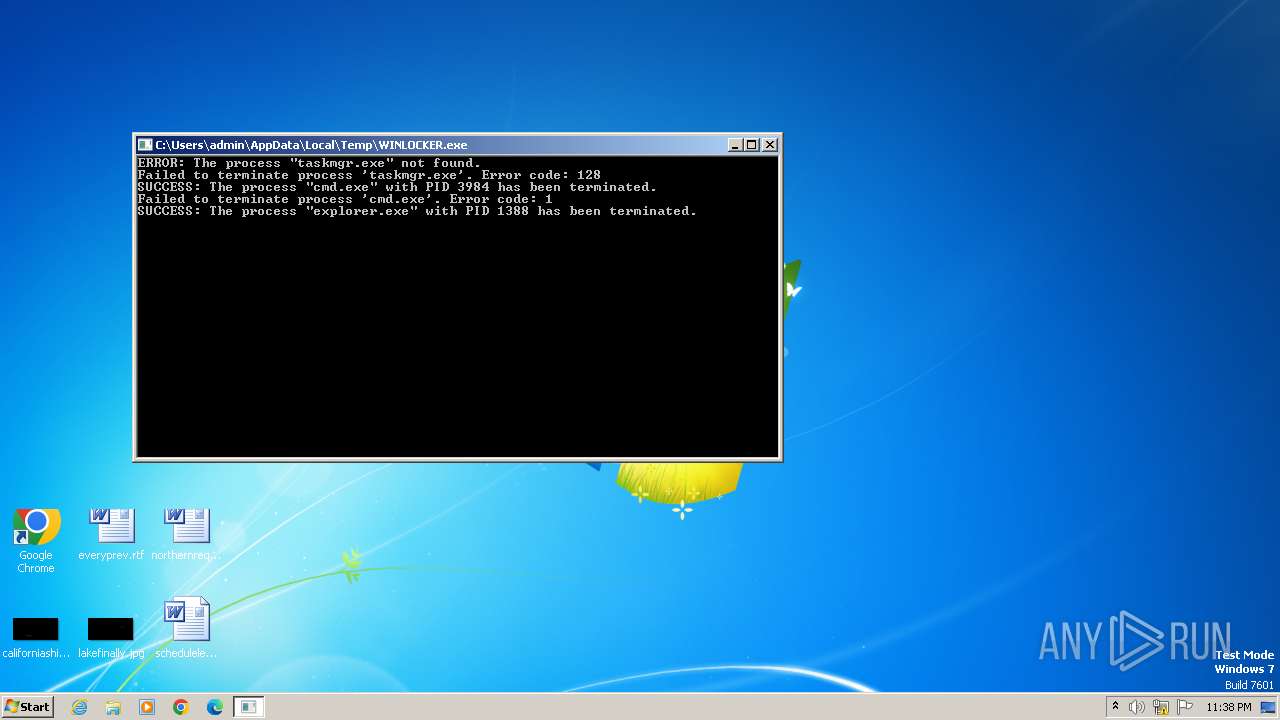Screen dimensions: 1280x720
Task: Click the 11:38 PM clock
Action: click(x=1229, y=707)
